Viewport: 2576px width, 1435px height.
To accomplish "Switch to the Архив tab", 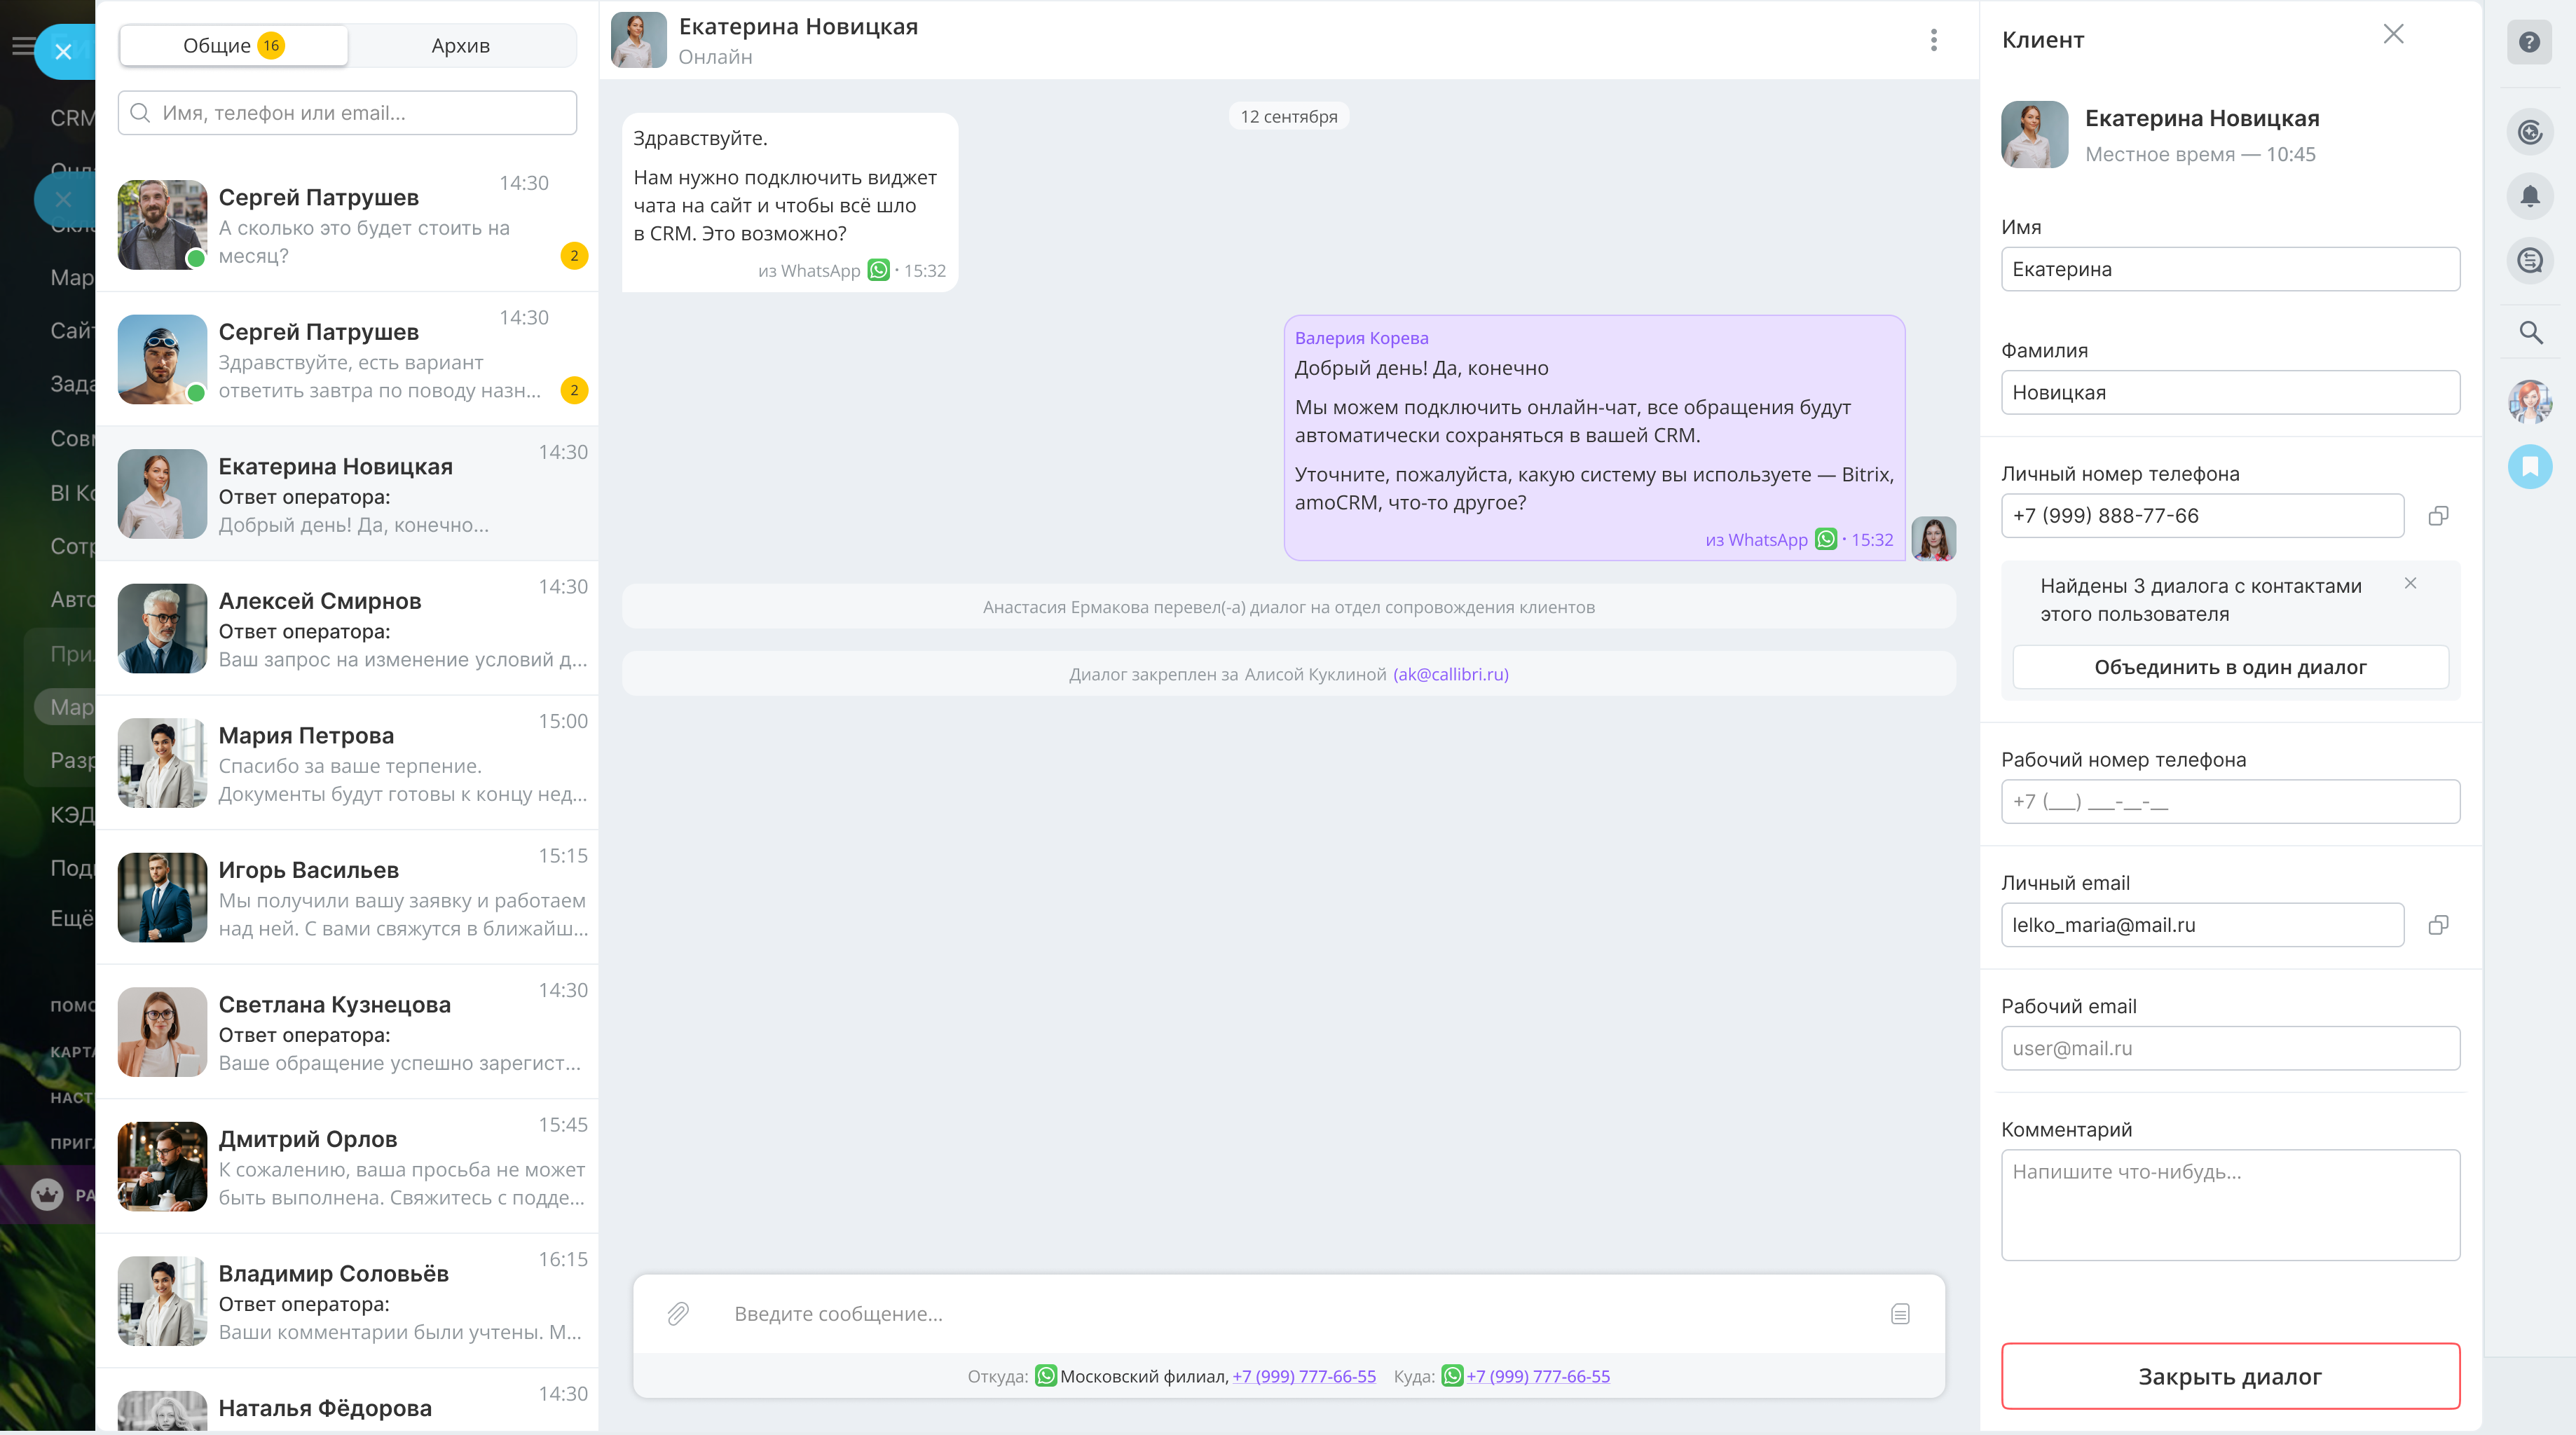I will tap(460, 45).
